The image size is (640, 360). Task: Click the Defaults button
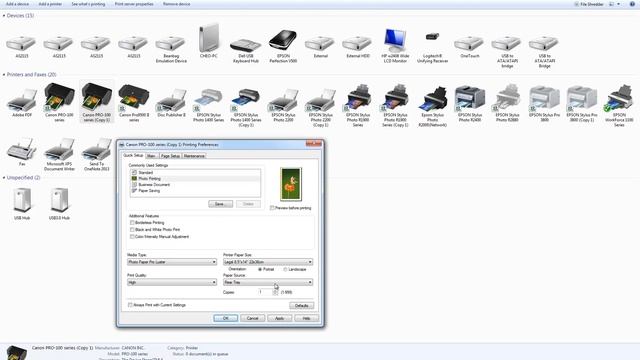coord(302,306)
